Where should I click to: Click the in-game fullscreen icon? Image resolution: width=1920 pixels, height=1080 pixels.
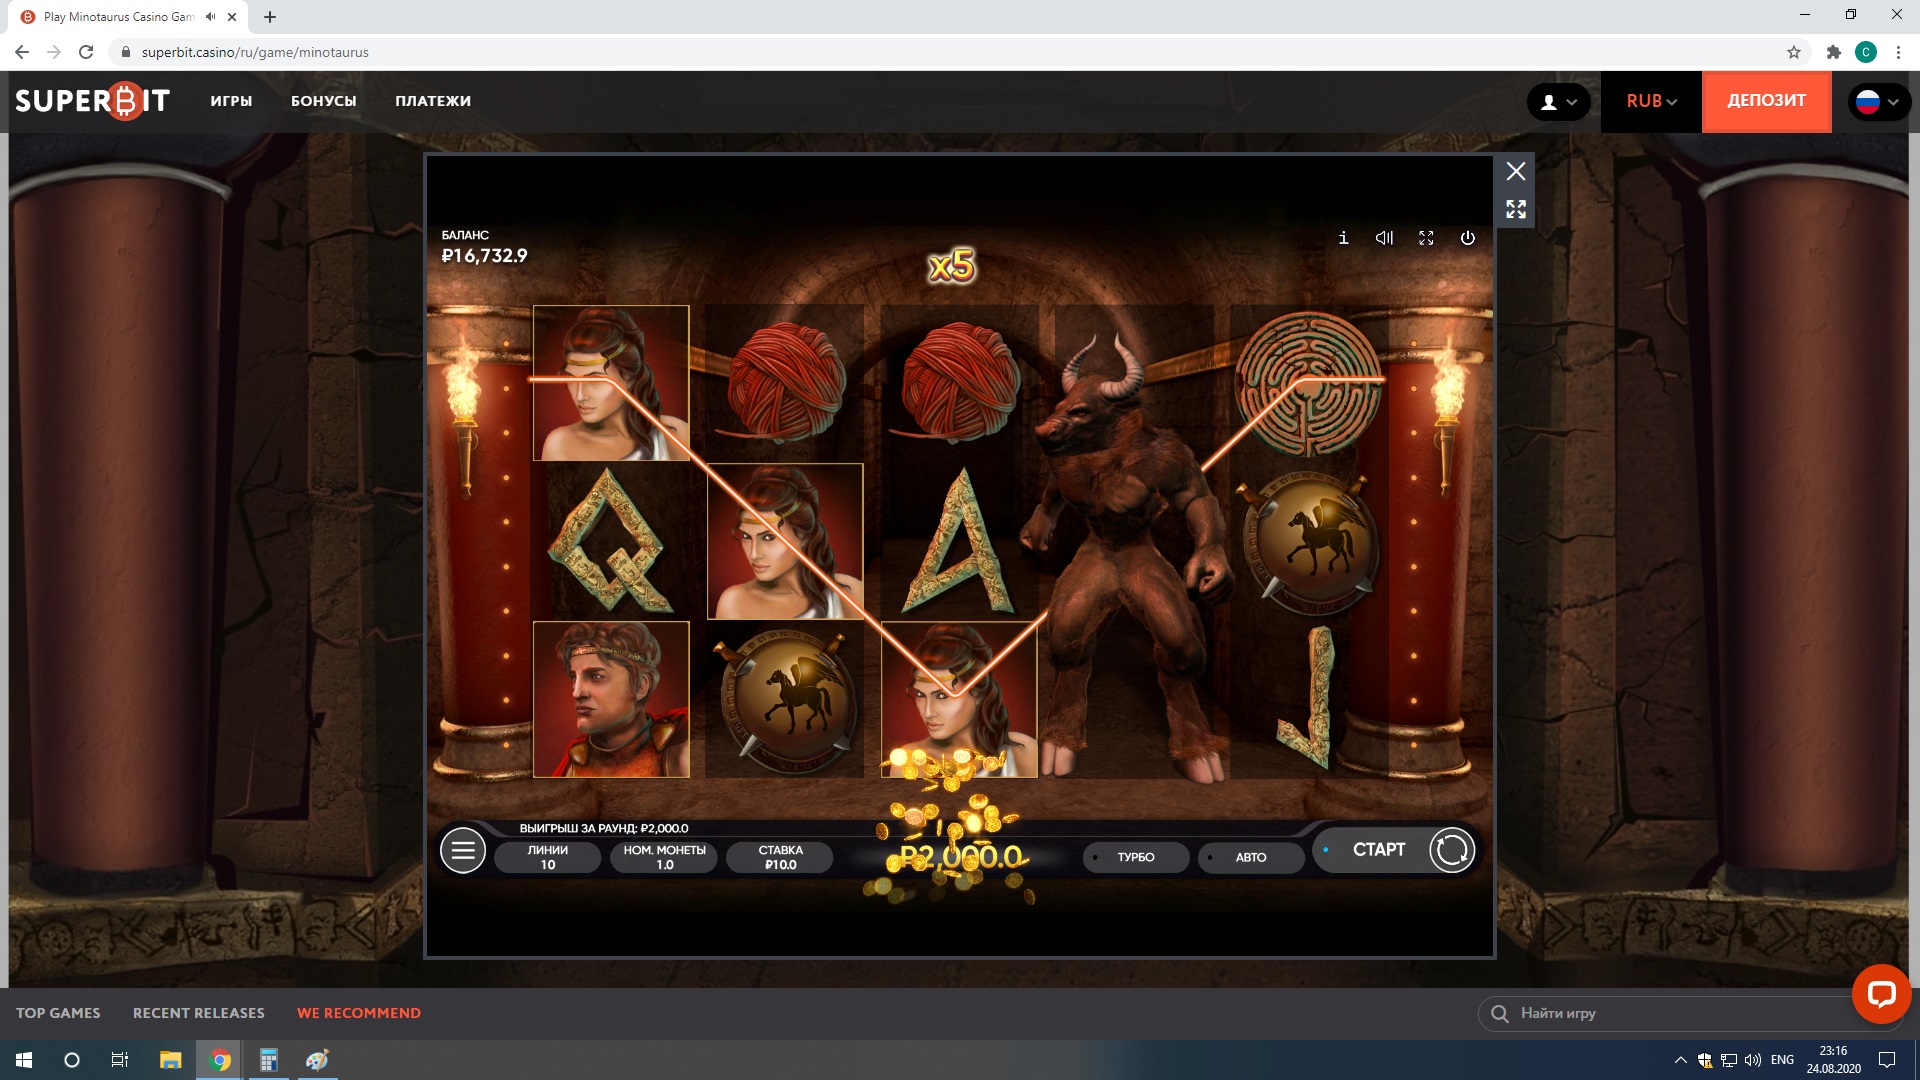[1426, 238]
